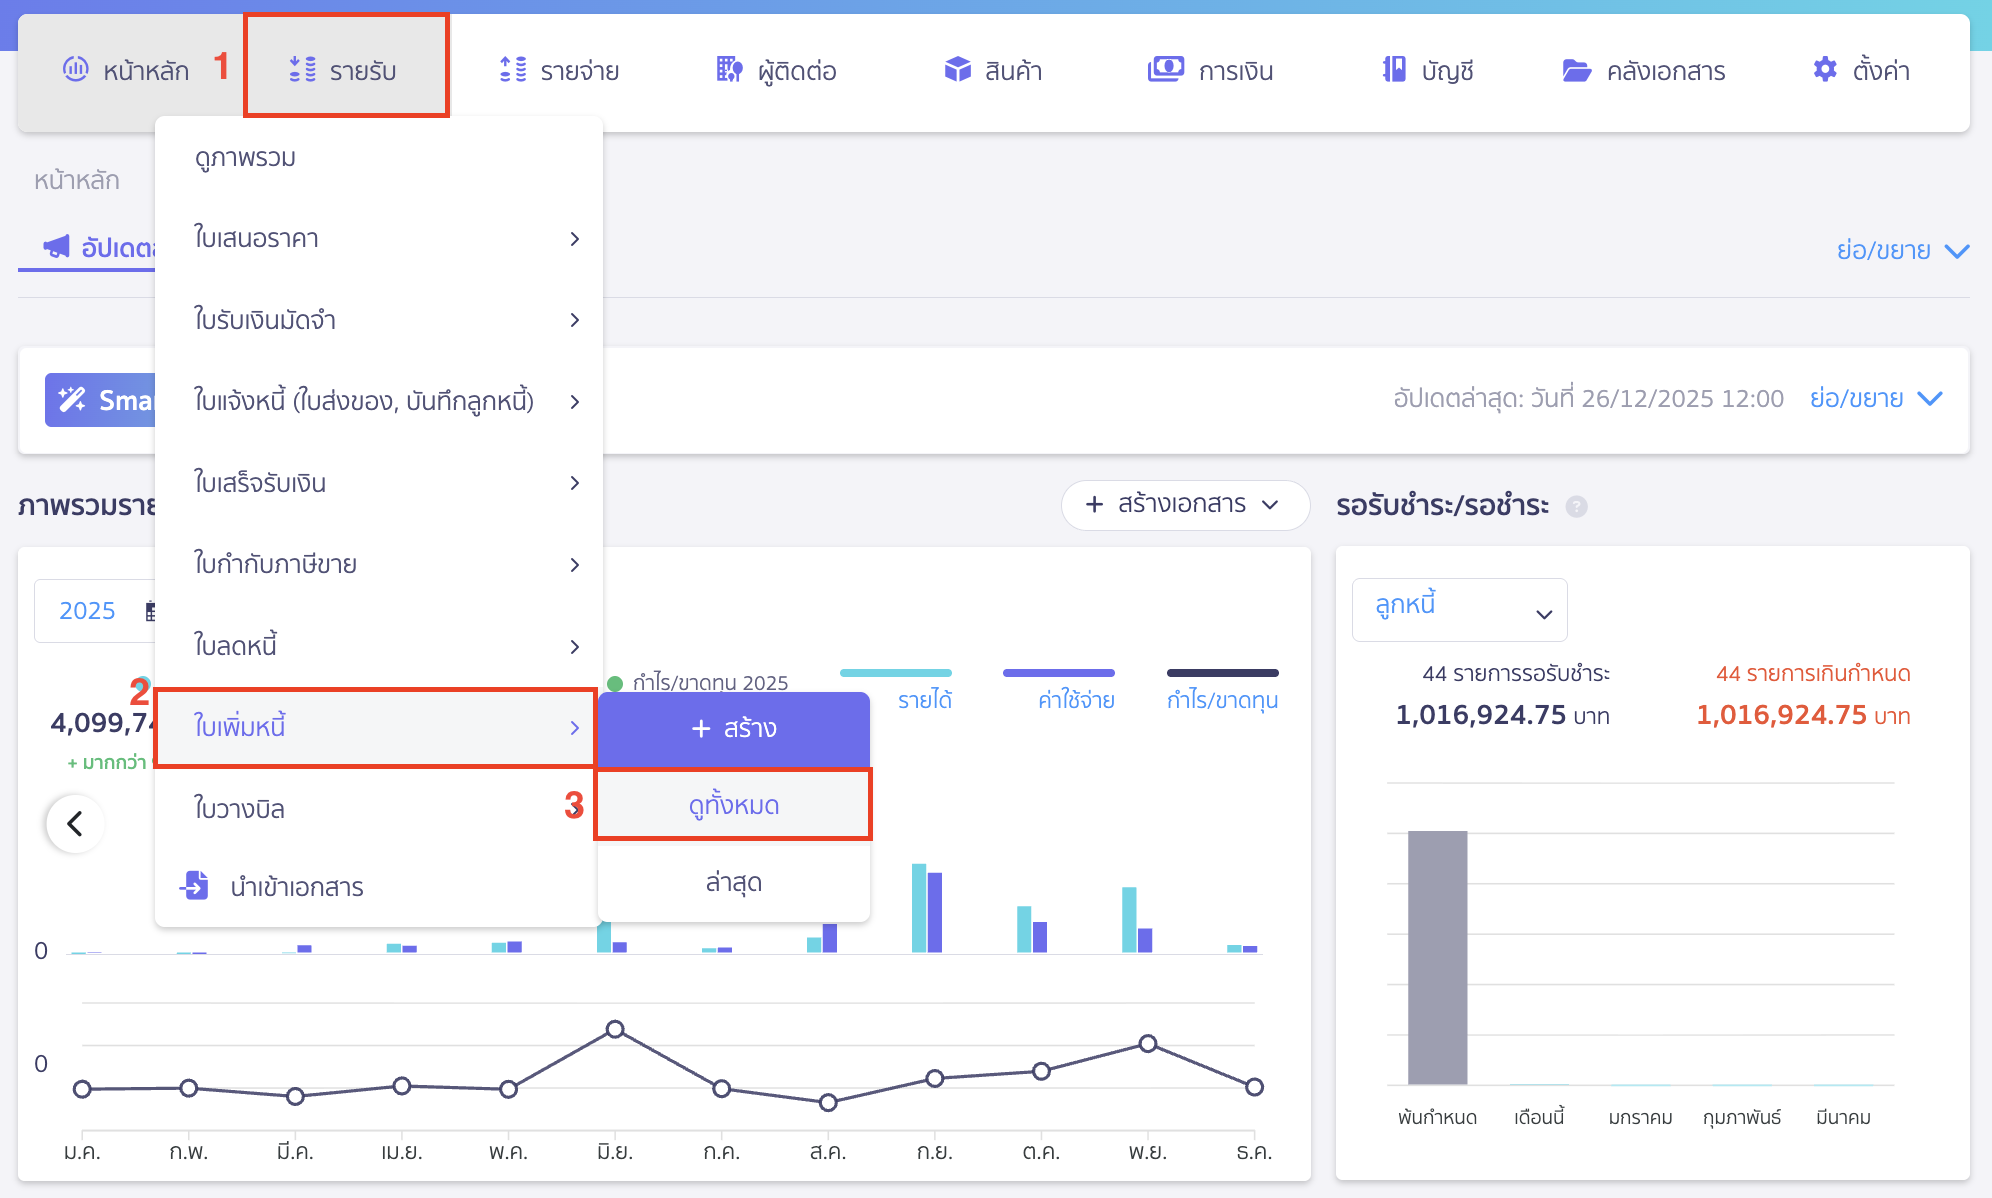Open the สินค้า products box icon
Image resolution: width=1992 pixels, height=1198 pixels.
(957, 70)
